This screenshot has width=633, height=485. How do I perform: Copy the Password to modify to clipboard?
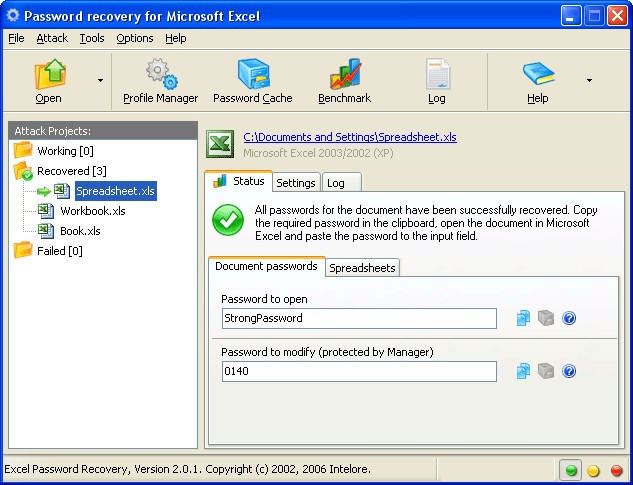(x=524, y=371)
